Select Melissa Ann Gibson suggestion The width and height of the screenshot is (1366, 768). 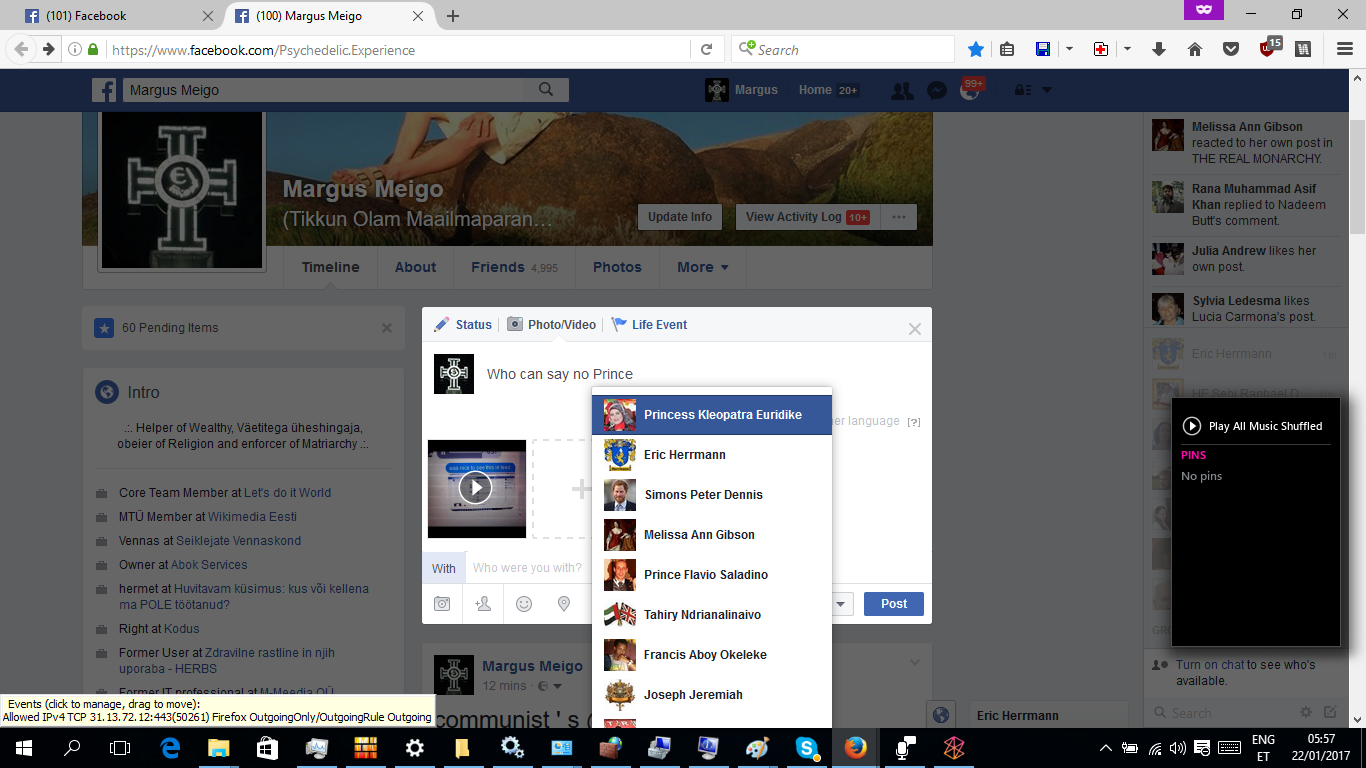pos(712,535)
